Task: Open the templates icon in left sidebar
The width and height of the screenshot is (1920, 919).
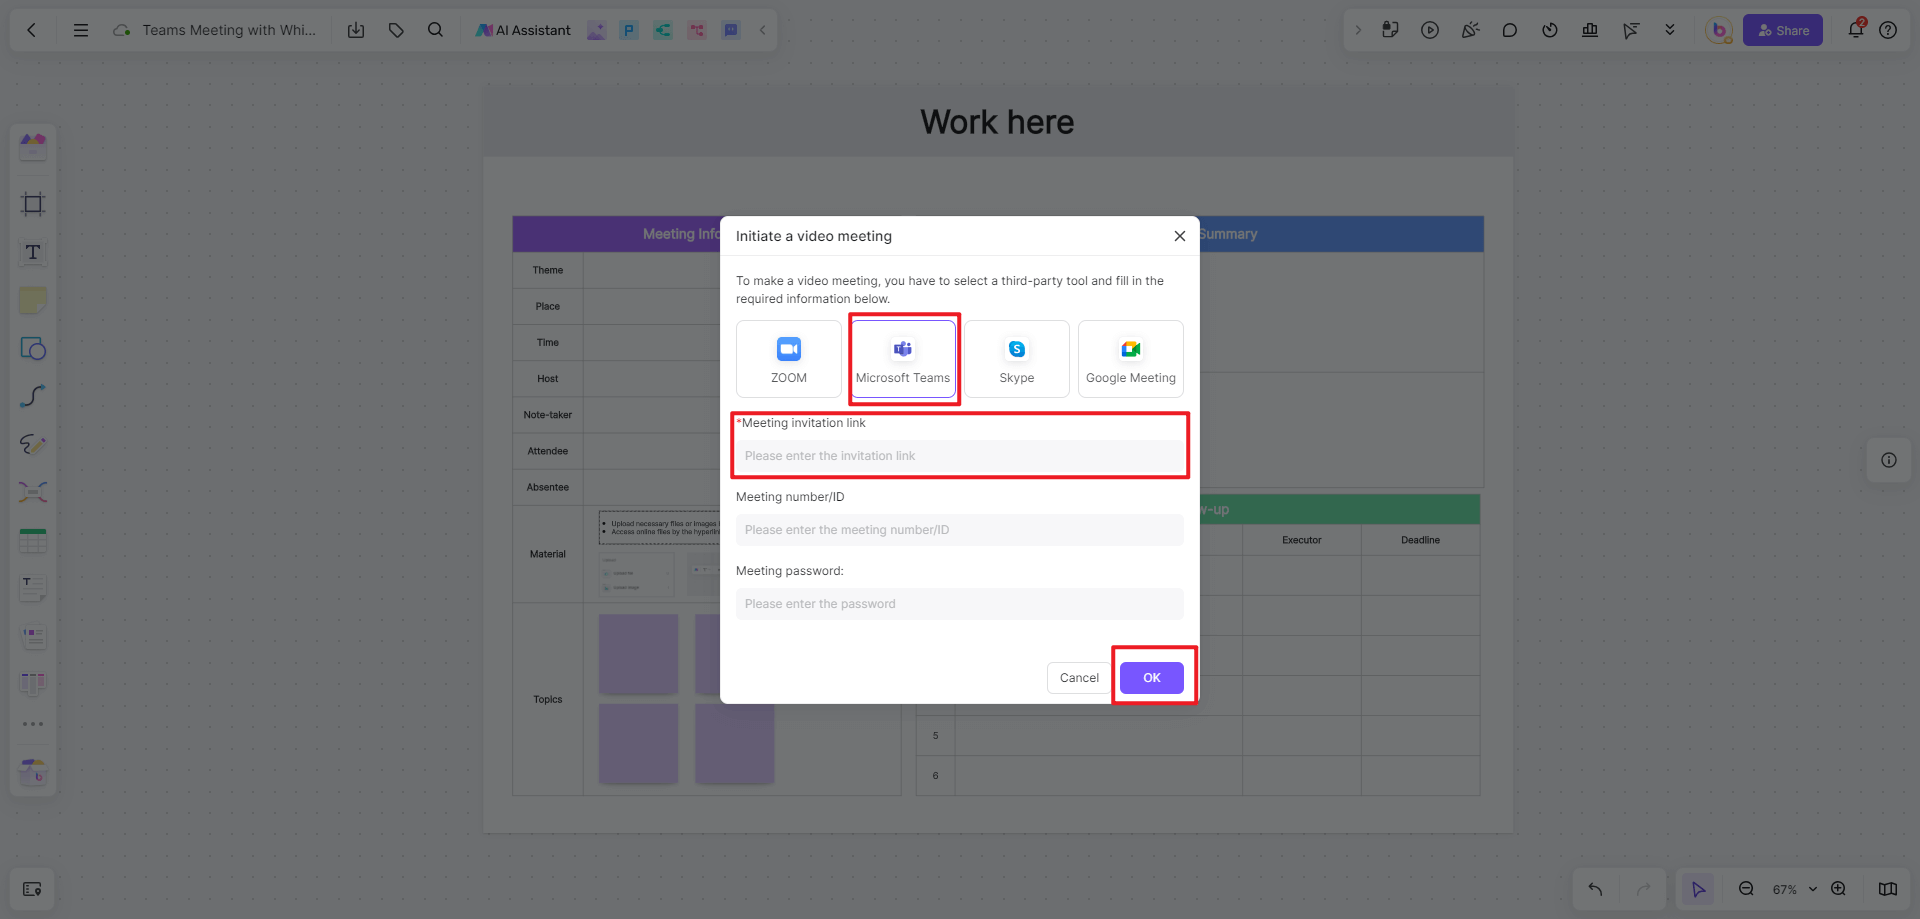Action: point(33,147)
